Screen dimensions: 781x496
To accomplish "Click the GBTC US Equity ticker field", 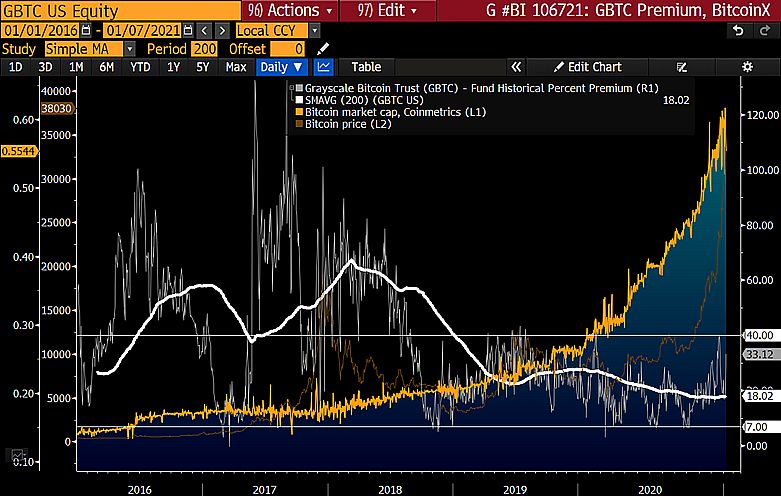I will click(120, 10).
